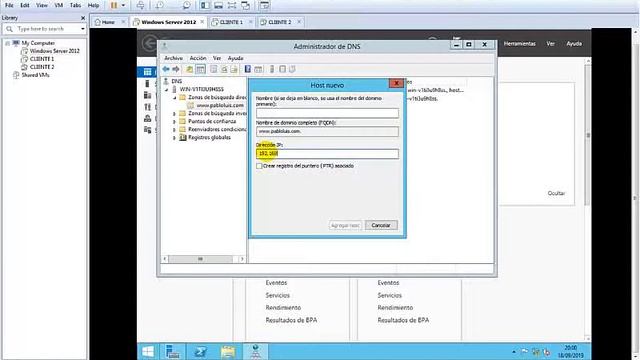This screenshot has width=640, height=360.
Task: Select the Server Manager dashboard sidebar icon
Action: 147,72
